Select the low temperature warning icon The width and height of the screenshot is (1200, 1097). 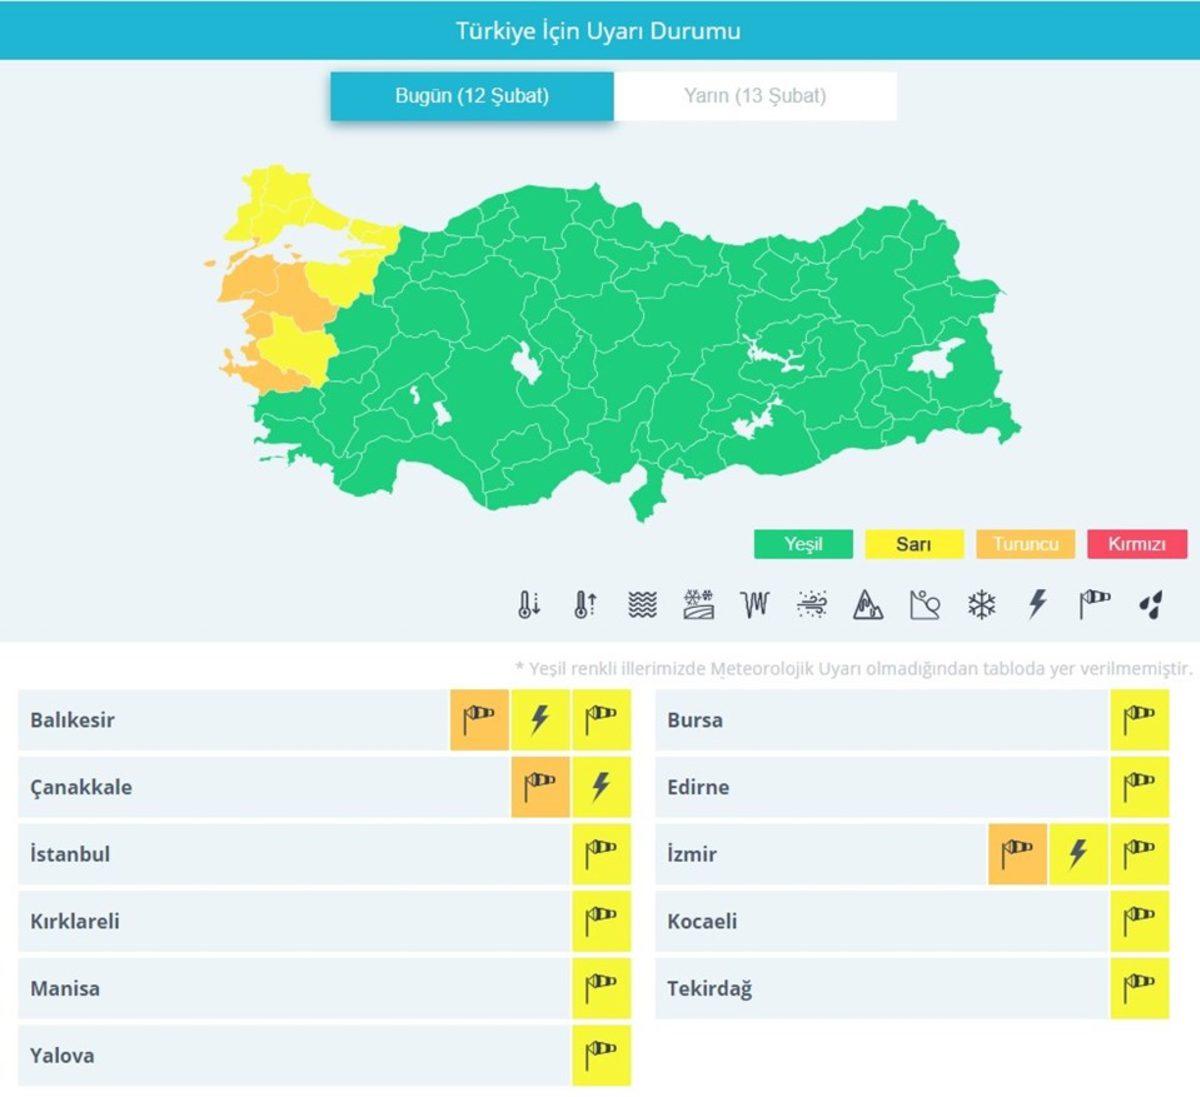pos(530,603)
